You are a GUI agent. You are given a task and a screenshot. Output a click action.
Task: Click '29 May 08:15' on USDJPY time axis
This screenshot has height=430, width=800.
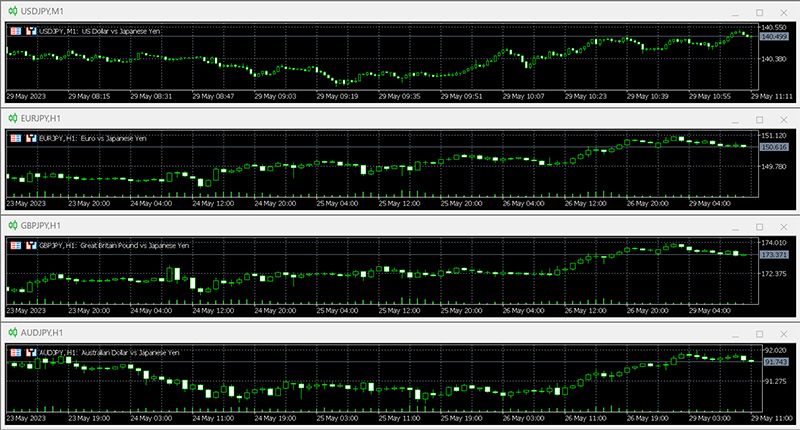coord(89,96)
